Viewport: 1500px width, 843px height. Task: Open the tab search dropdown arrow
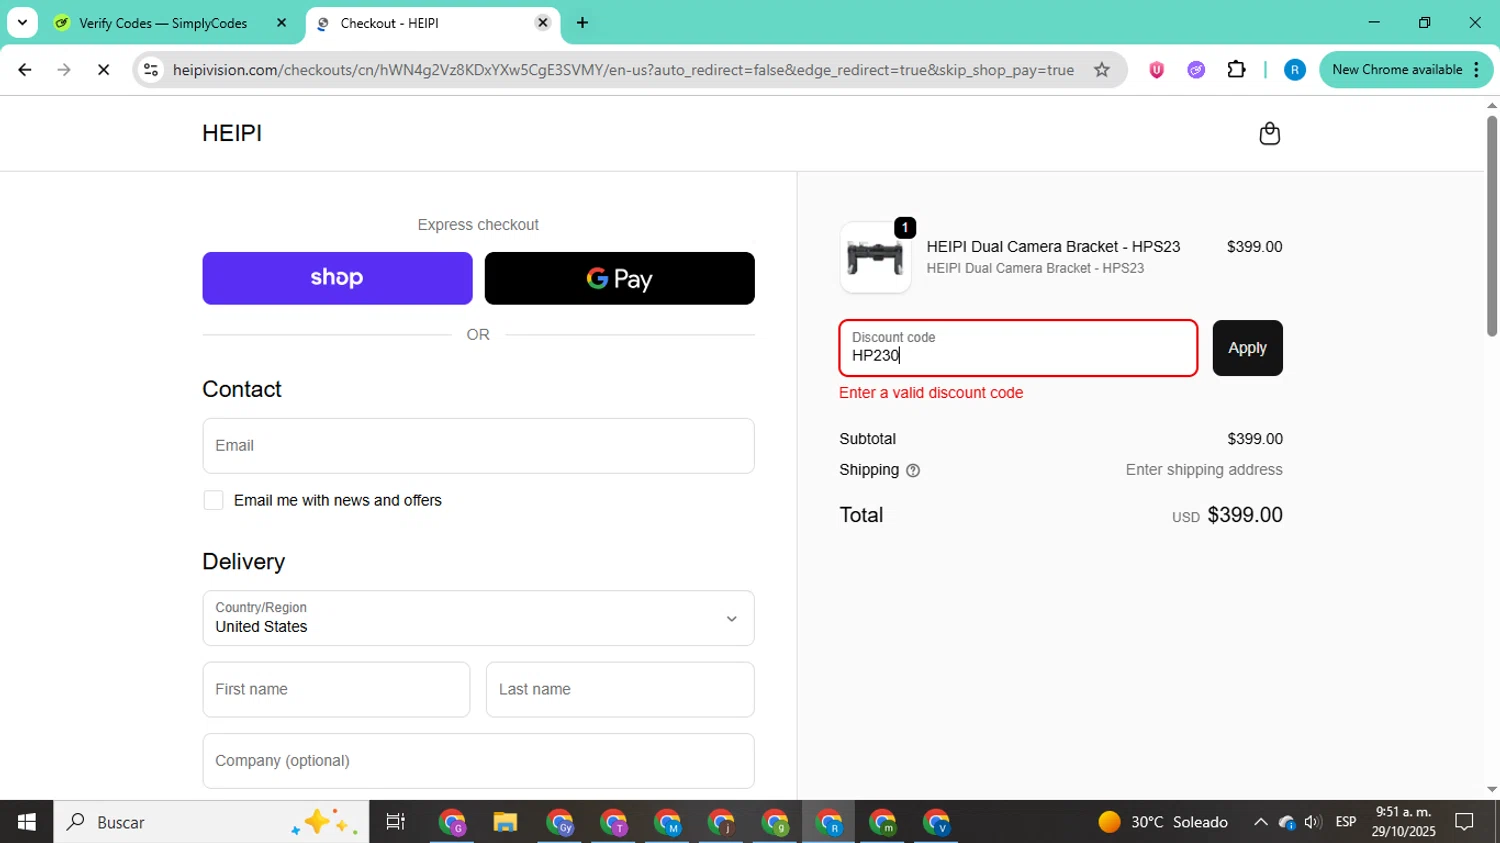[22, 23]
